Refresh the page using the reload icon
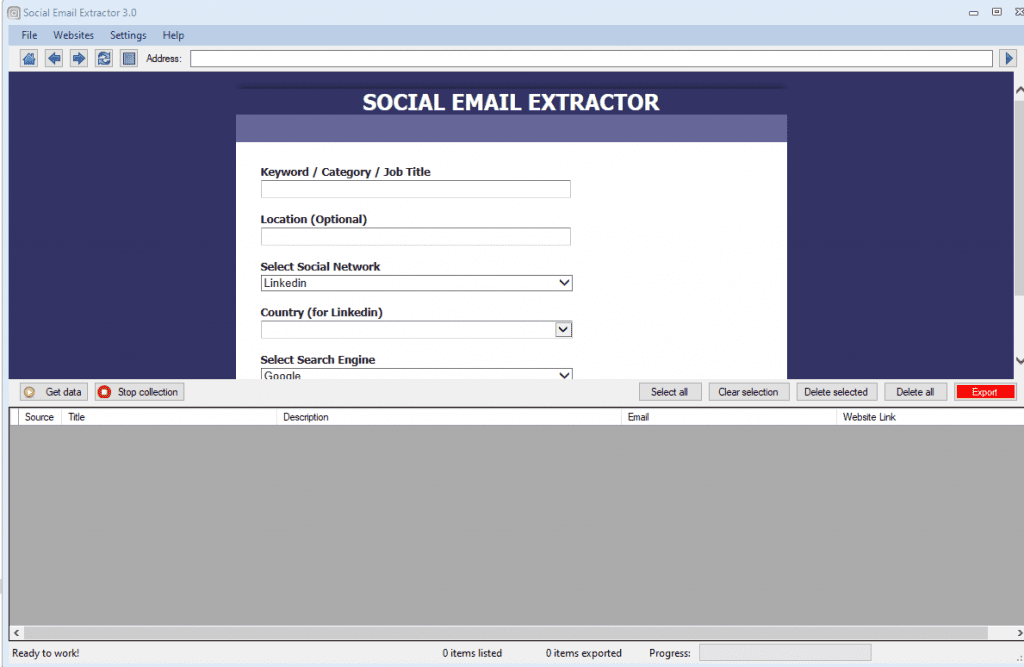Viewport: 1024px width, 667px height. [x=104, y=59]
